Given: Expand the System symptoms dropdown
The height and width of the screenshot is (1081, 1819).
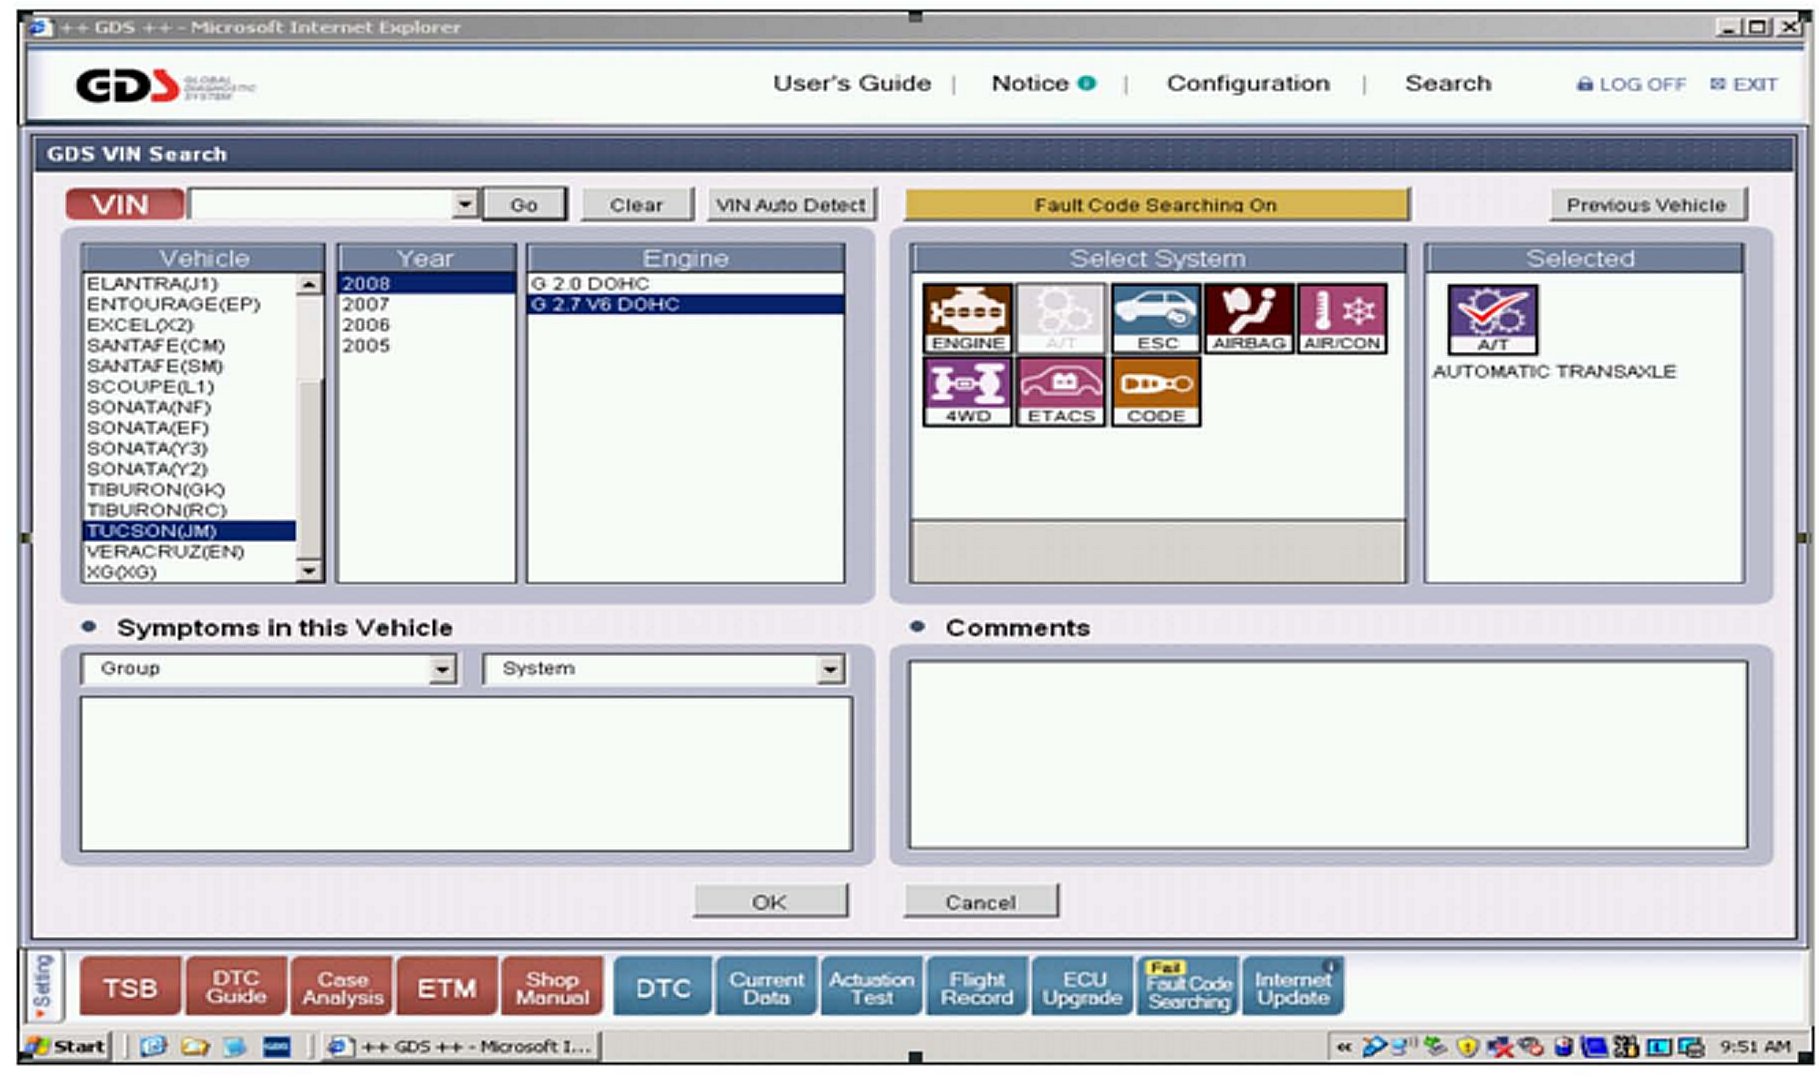Looking at the screenshot, I should [829, 669].
